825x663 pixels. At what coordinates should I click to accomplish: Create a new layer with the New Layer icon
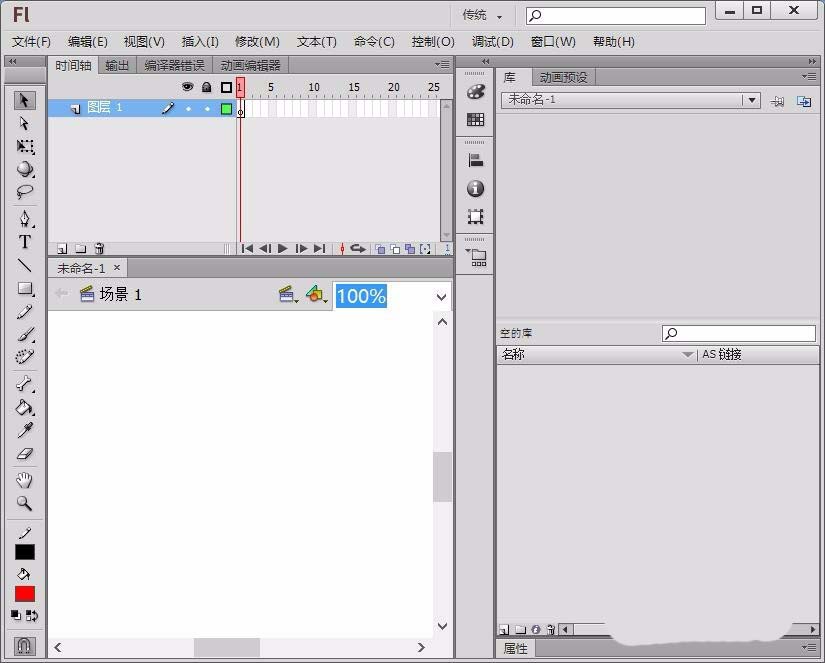61,248
